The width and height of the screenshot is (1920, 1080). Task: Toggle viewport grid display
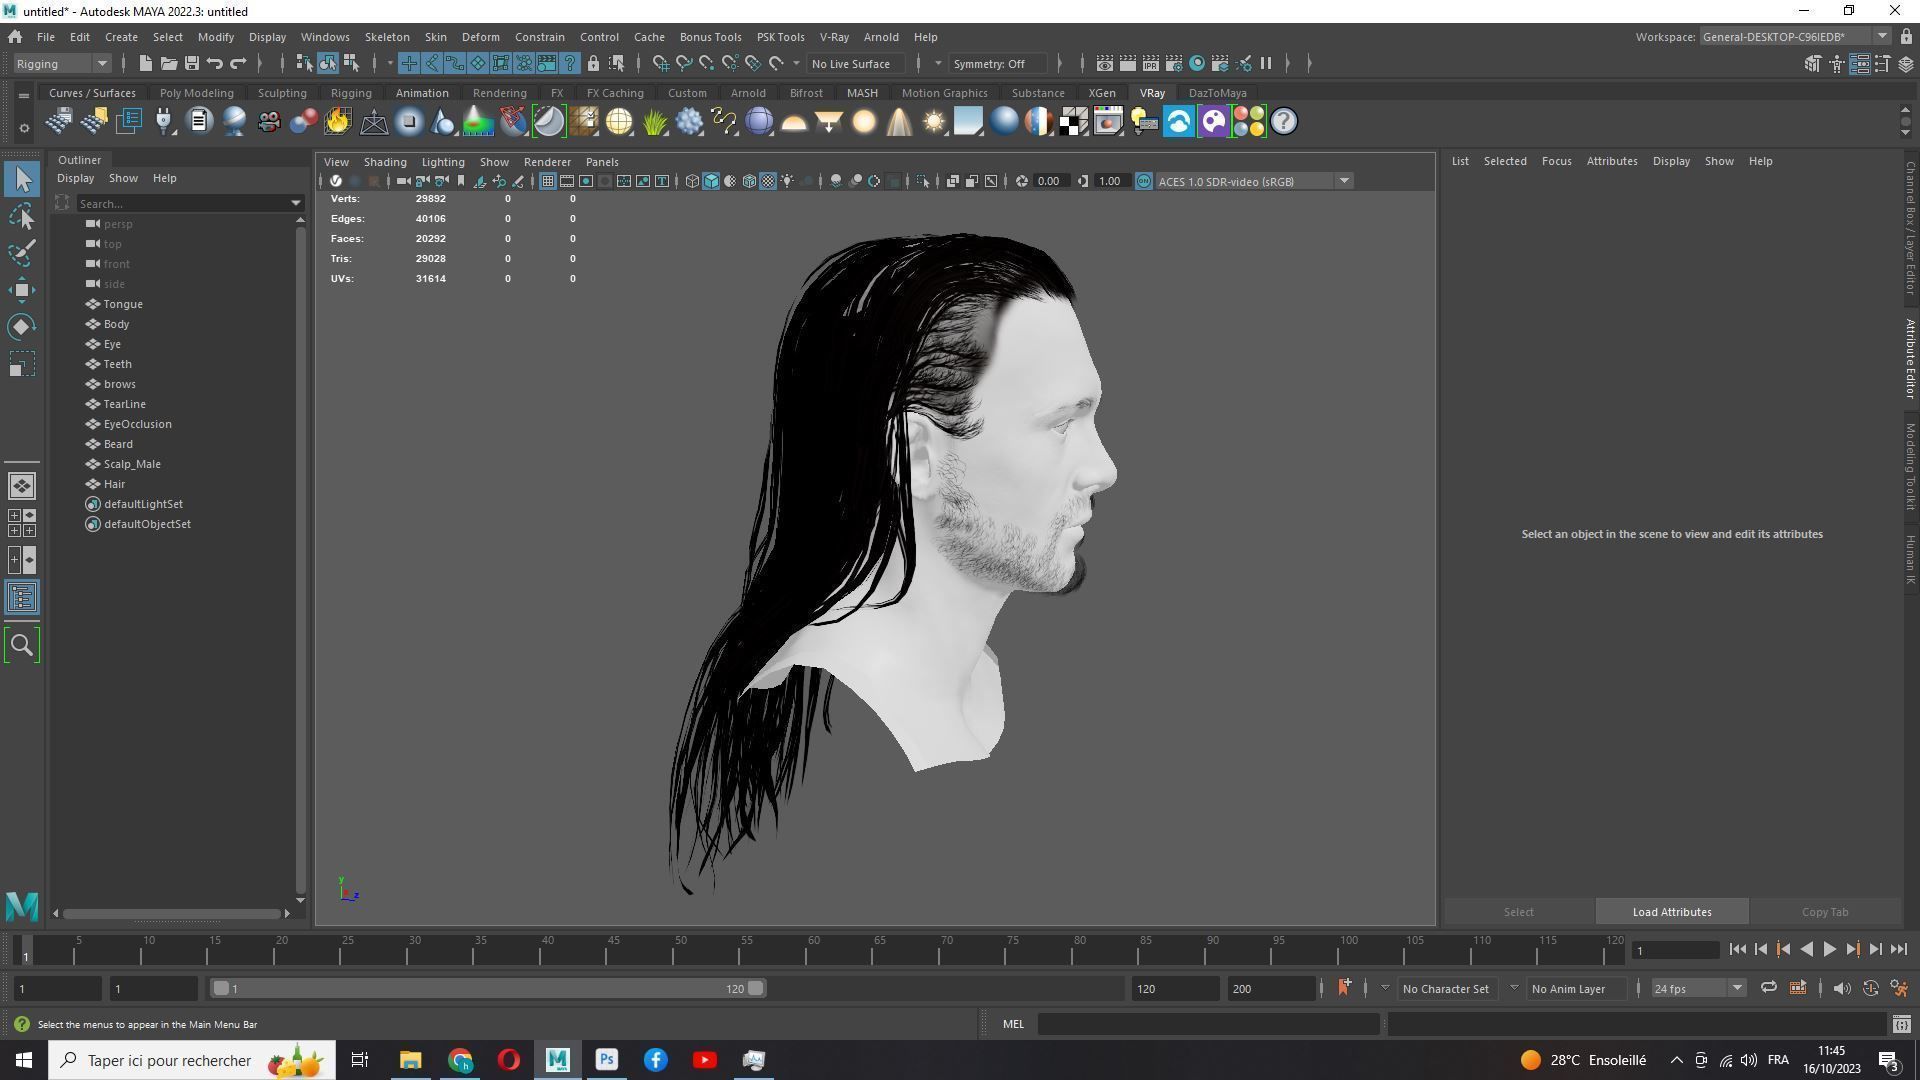tap(547, 181)
